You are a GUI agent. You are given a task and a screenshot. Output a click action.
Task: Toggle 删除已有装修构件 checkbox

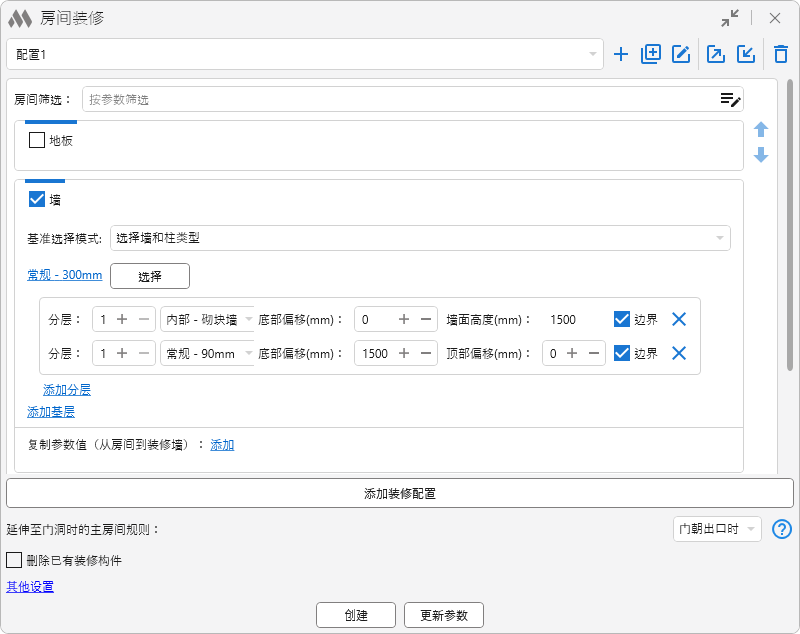[x=14, y=560]
